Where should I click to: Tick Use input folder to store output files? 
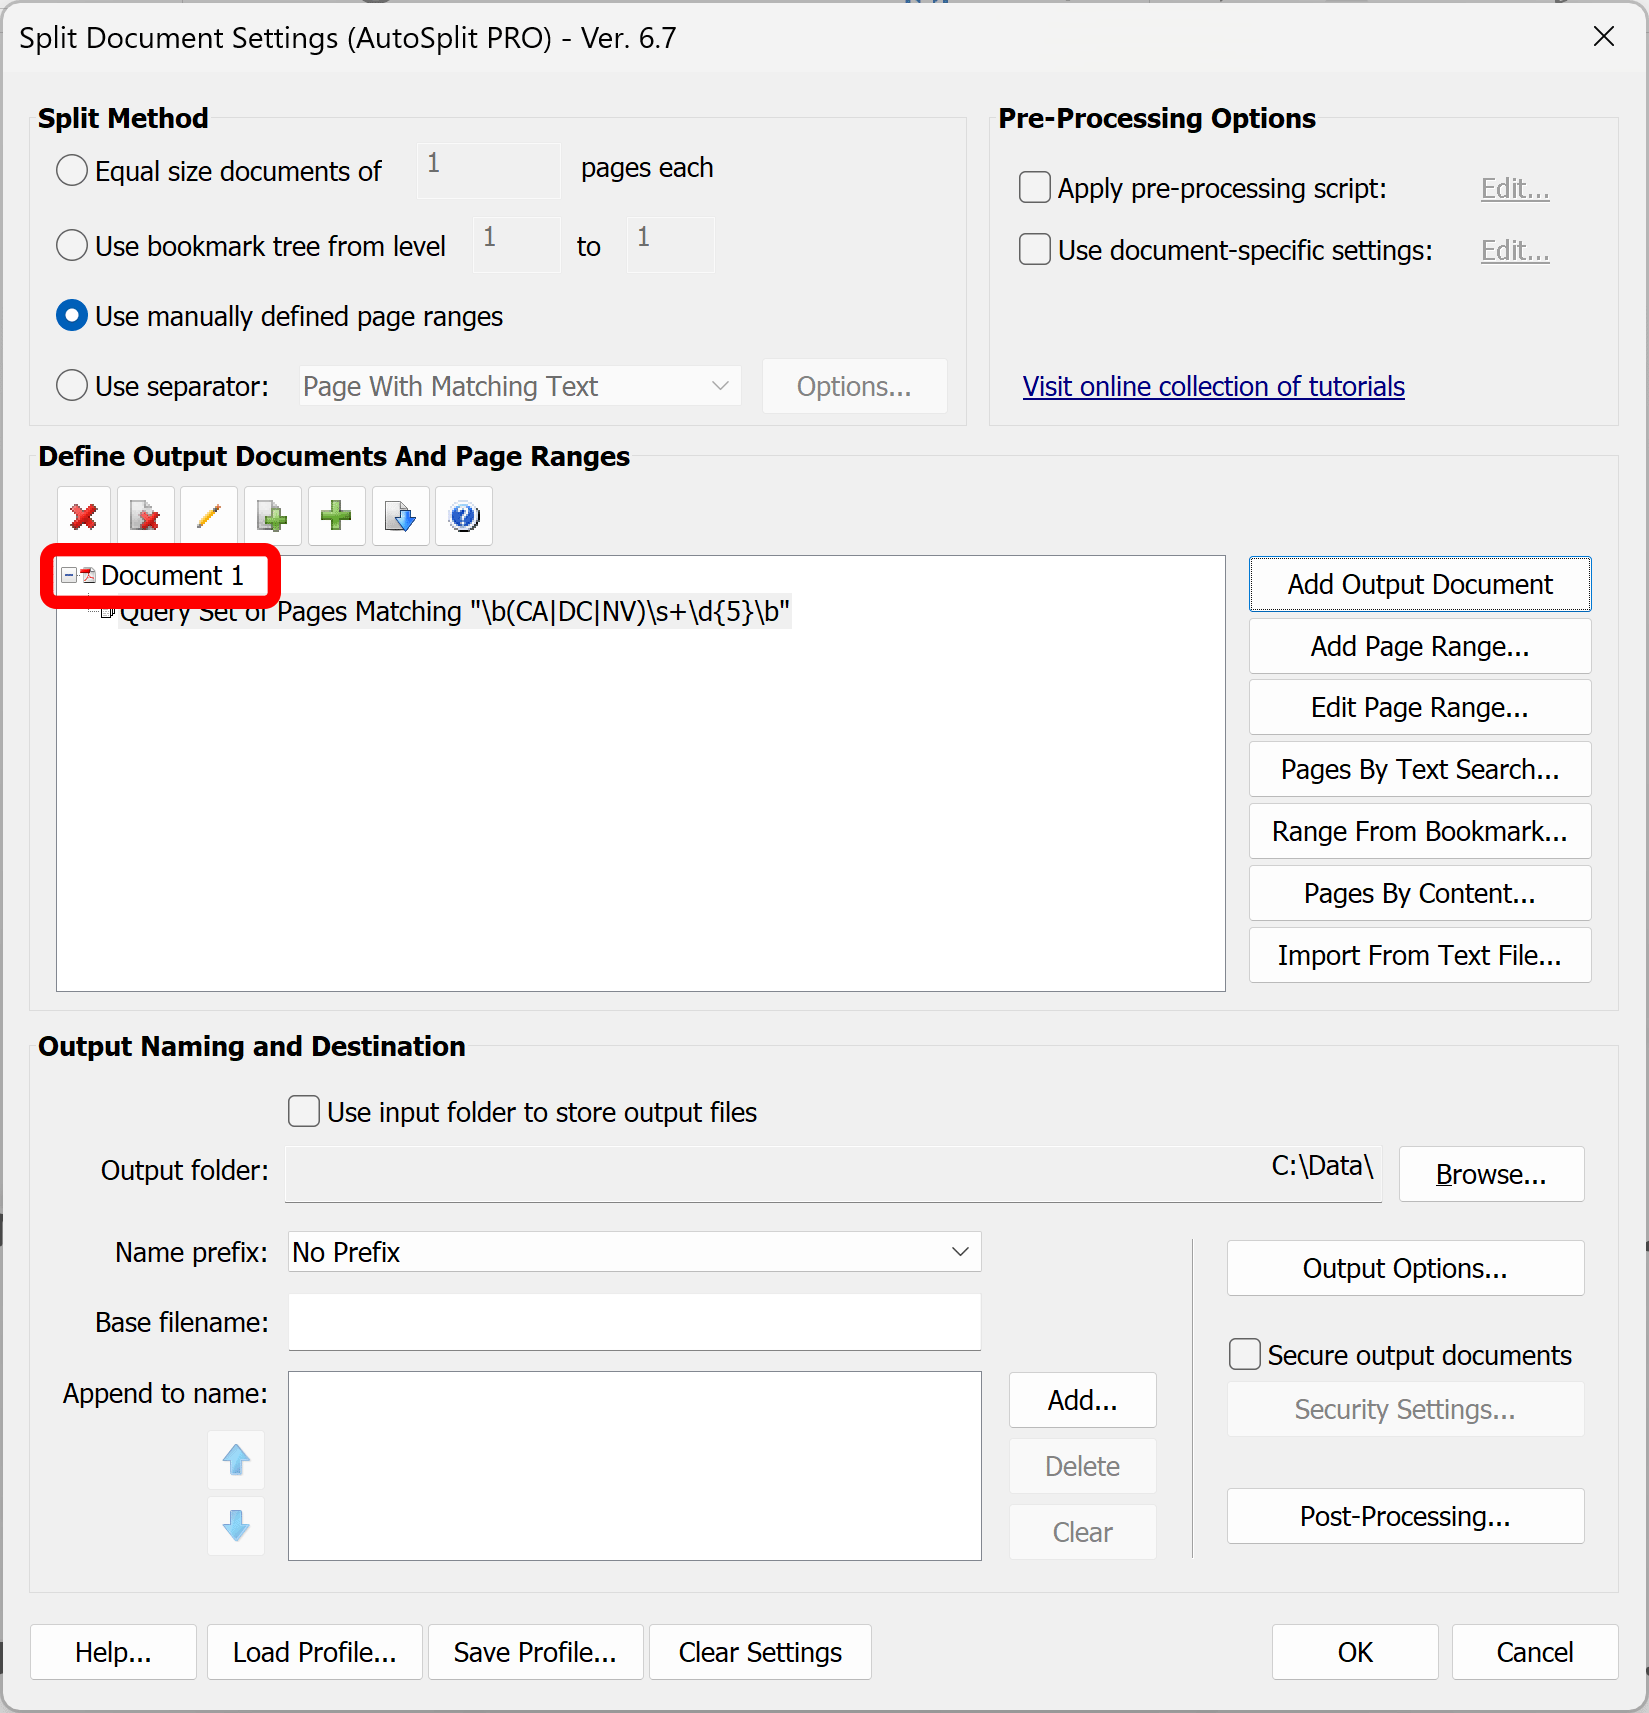[304, 1112]
